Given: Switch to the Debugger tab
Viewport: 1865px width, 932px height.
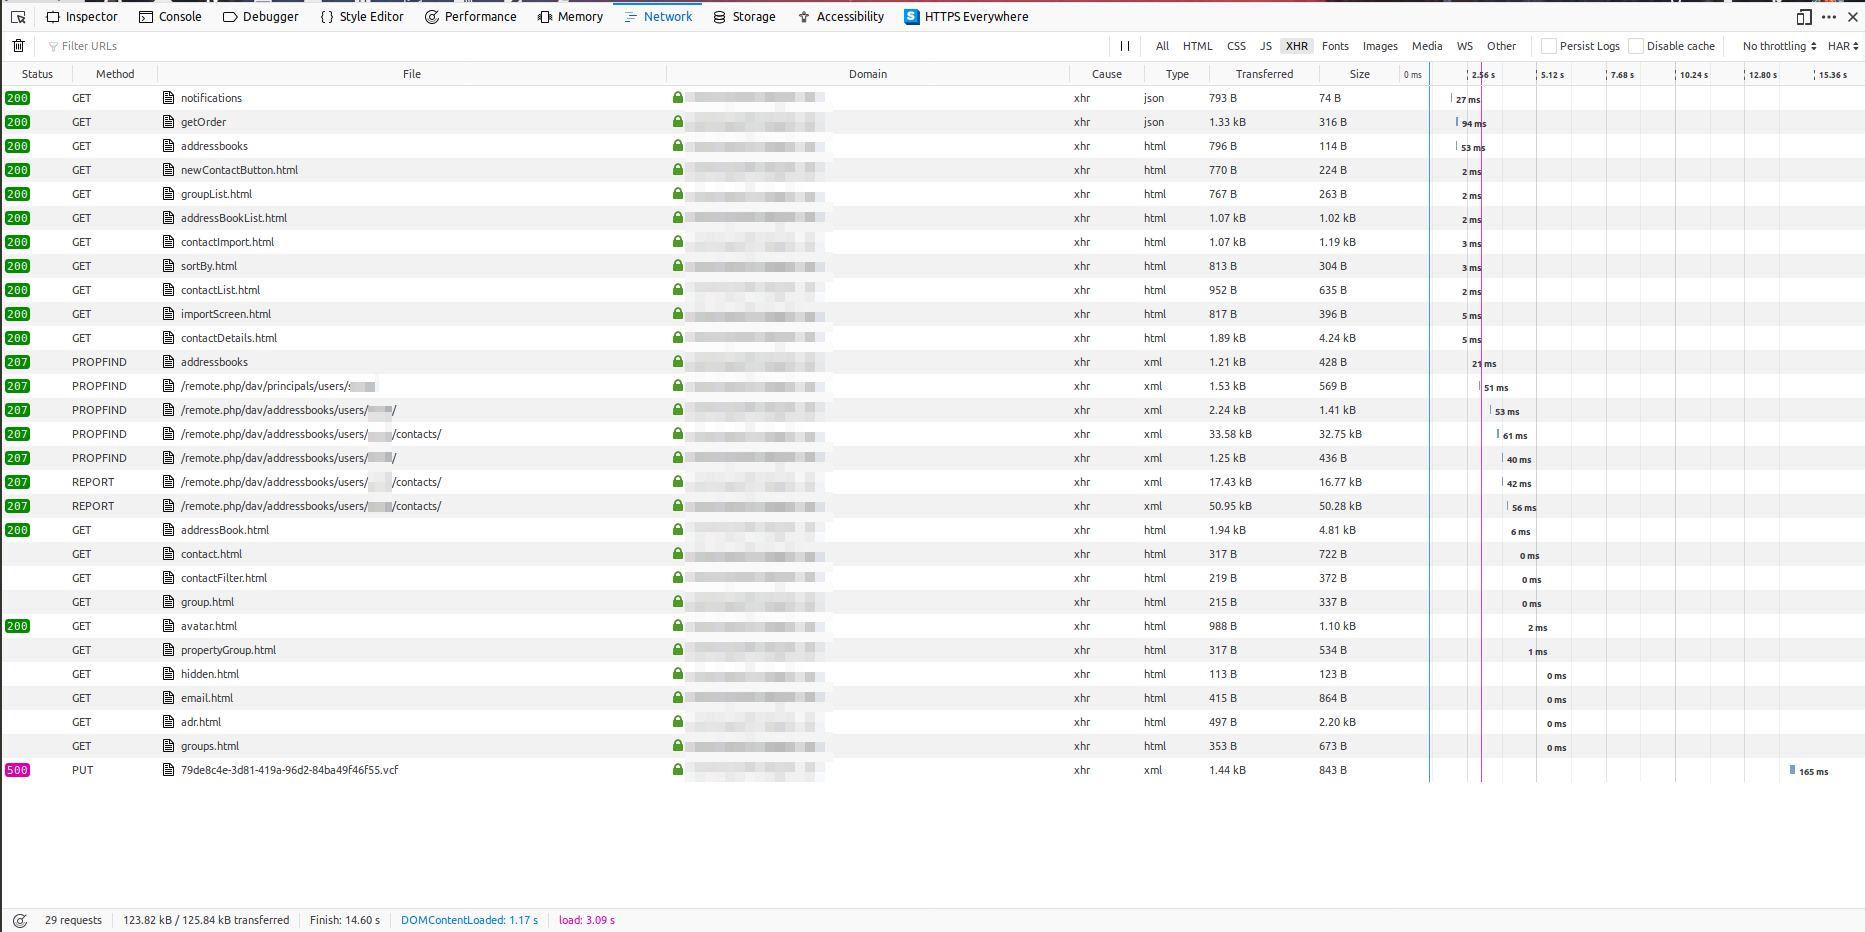Looking at the screenshot, I should (x=260, y=17).
